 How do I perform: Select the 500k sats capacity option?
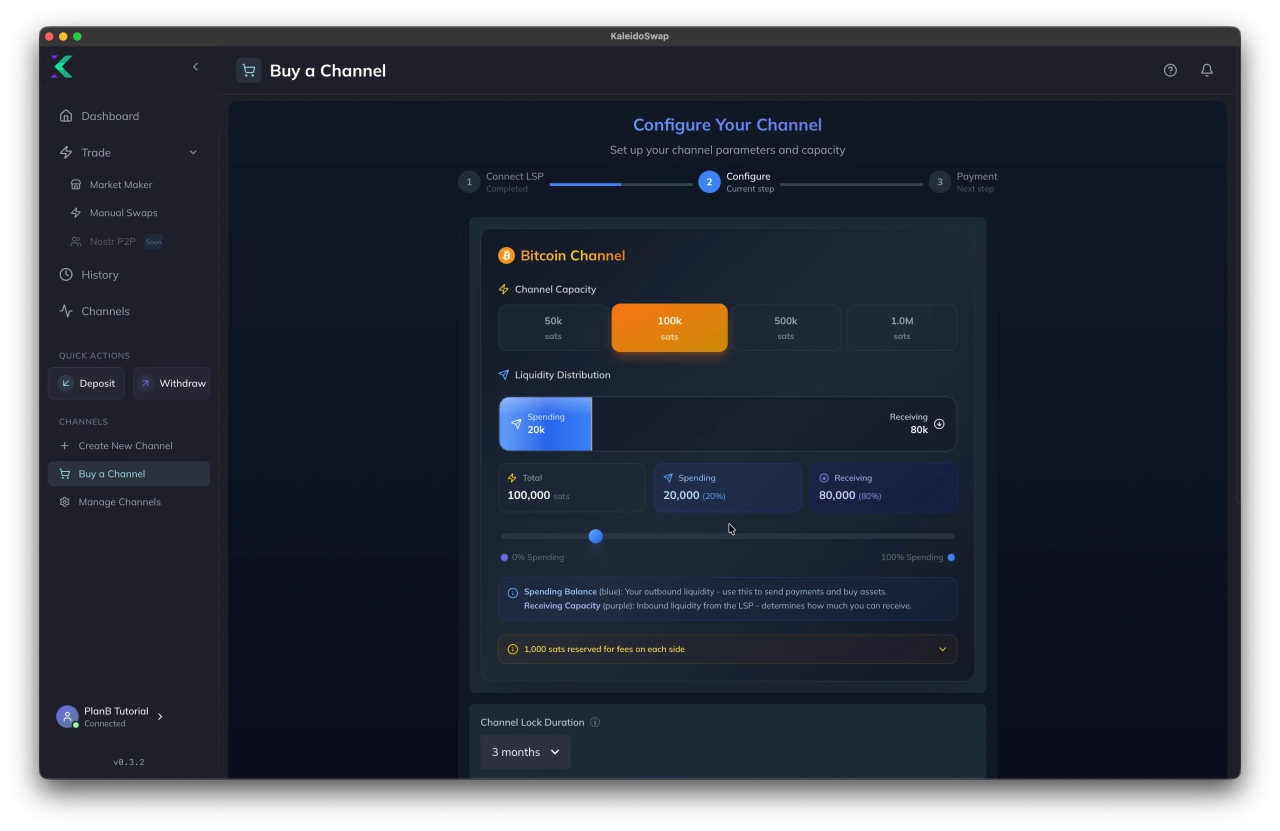[x=786, y=327]
